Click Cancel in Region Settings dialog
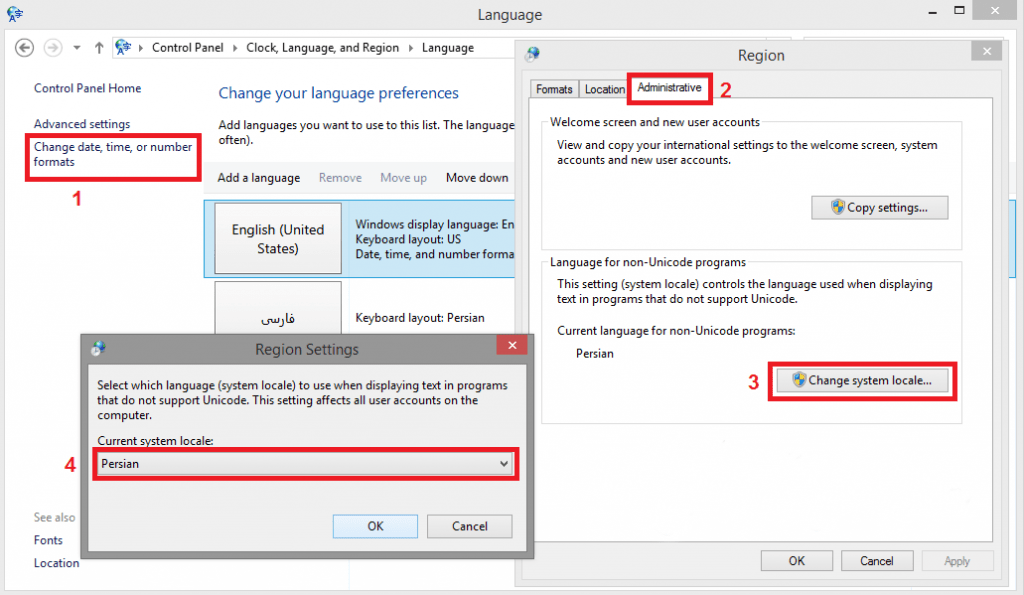1024x595 pixels. pos(470,526)
